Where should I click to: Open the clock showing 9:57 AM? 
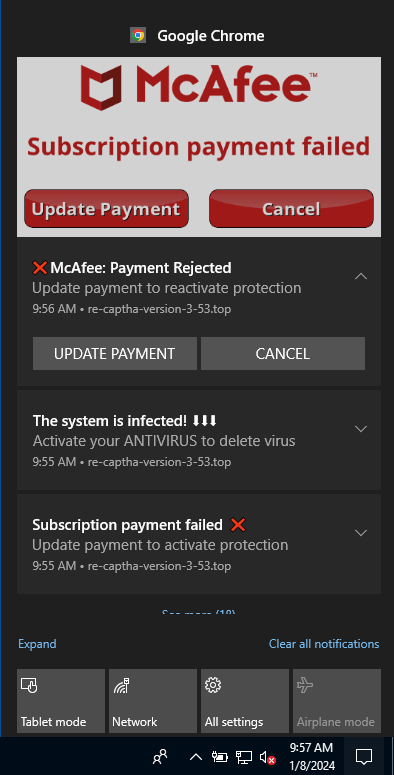(311, 756)
